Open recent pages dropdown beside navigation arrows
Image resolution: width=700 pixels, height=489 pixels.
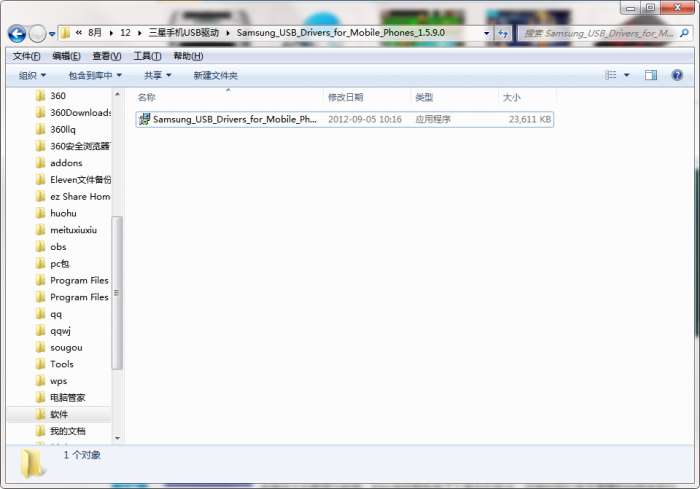[x=52, y=34]
